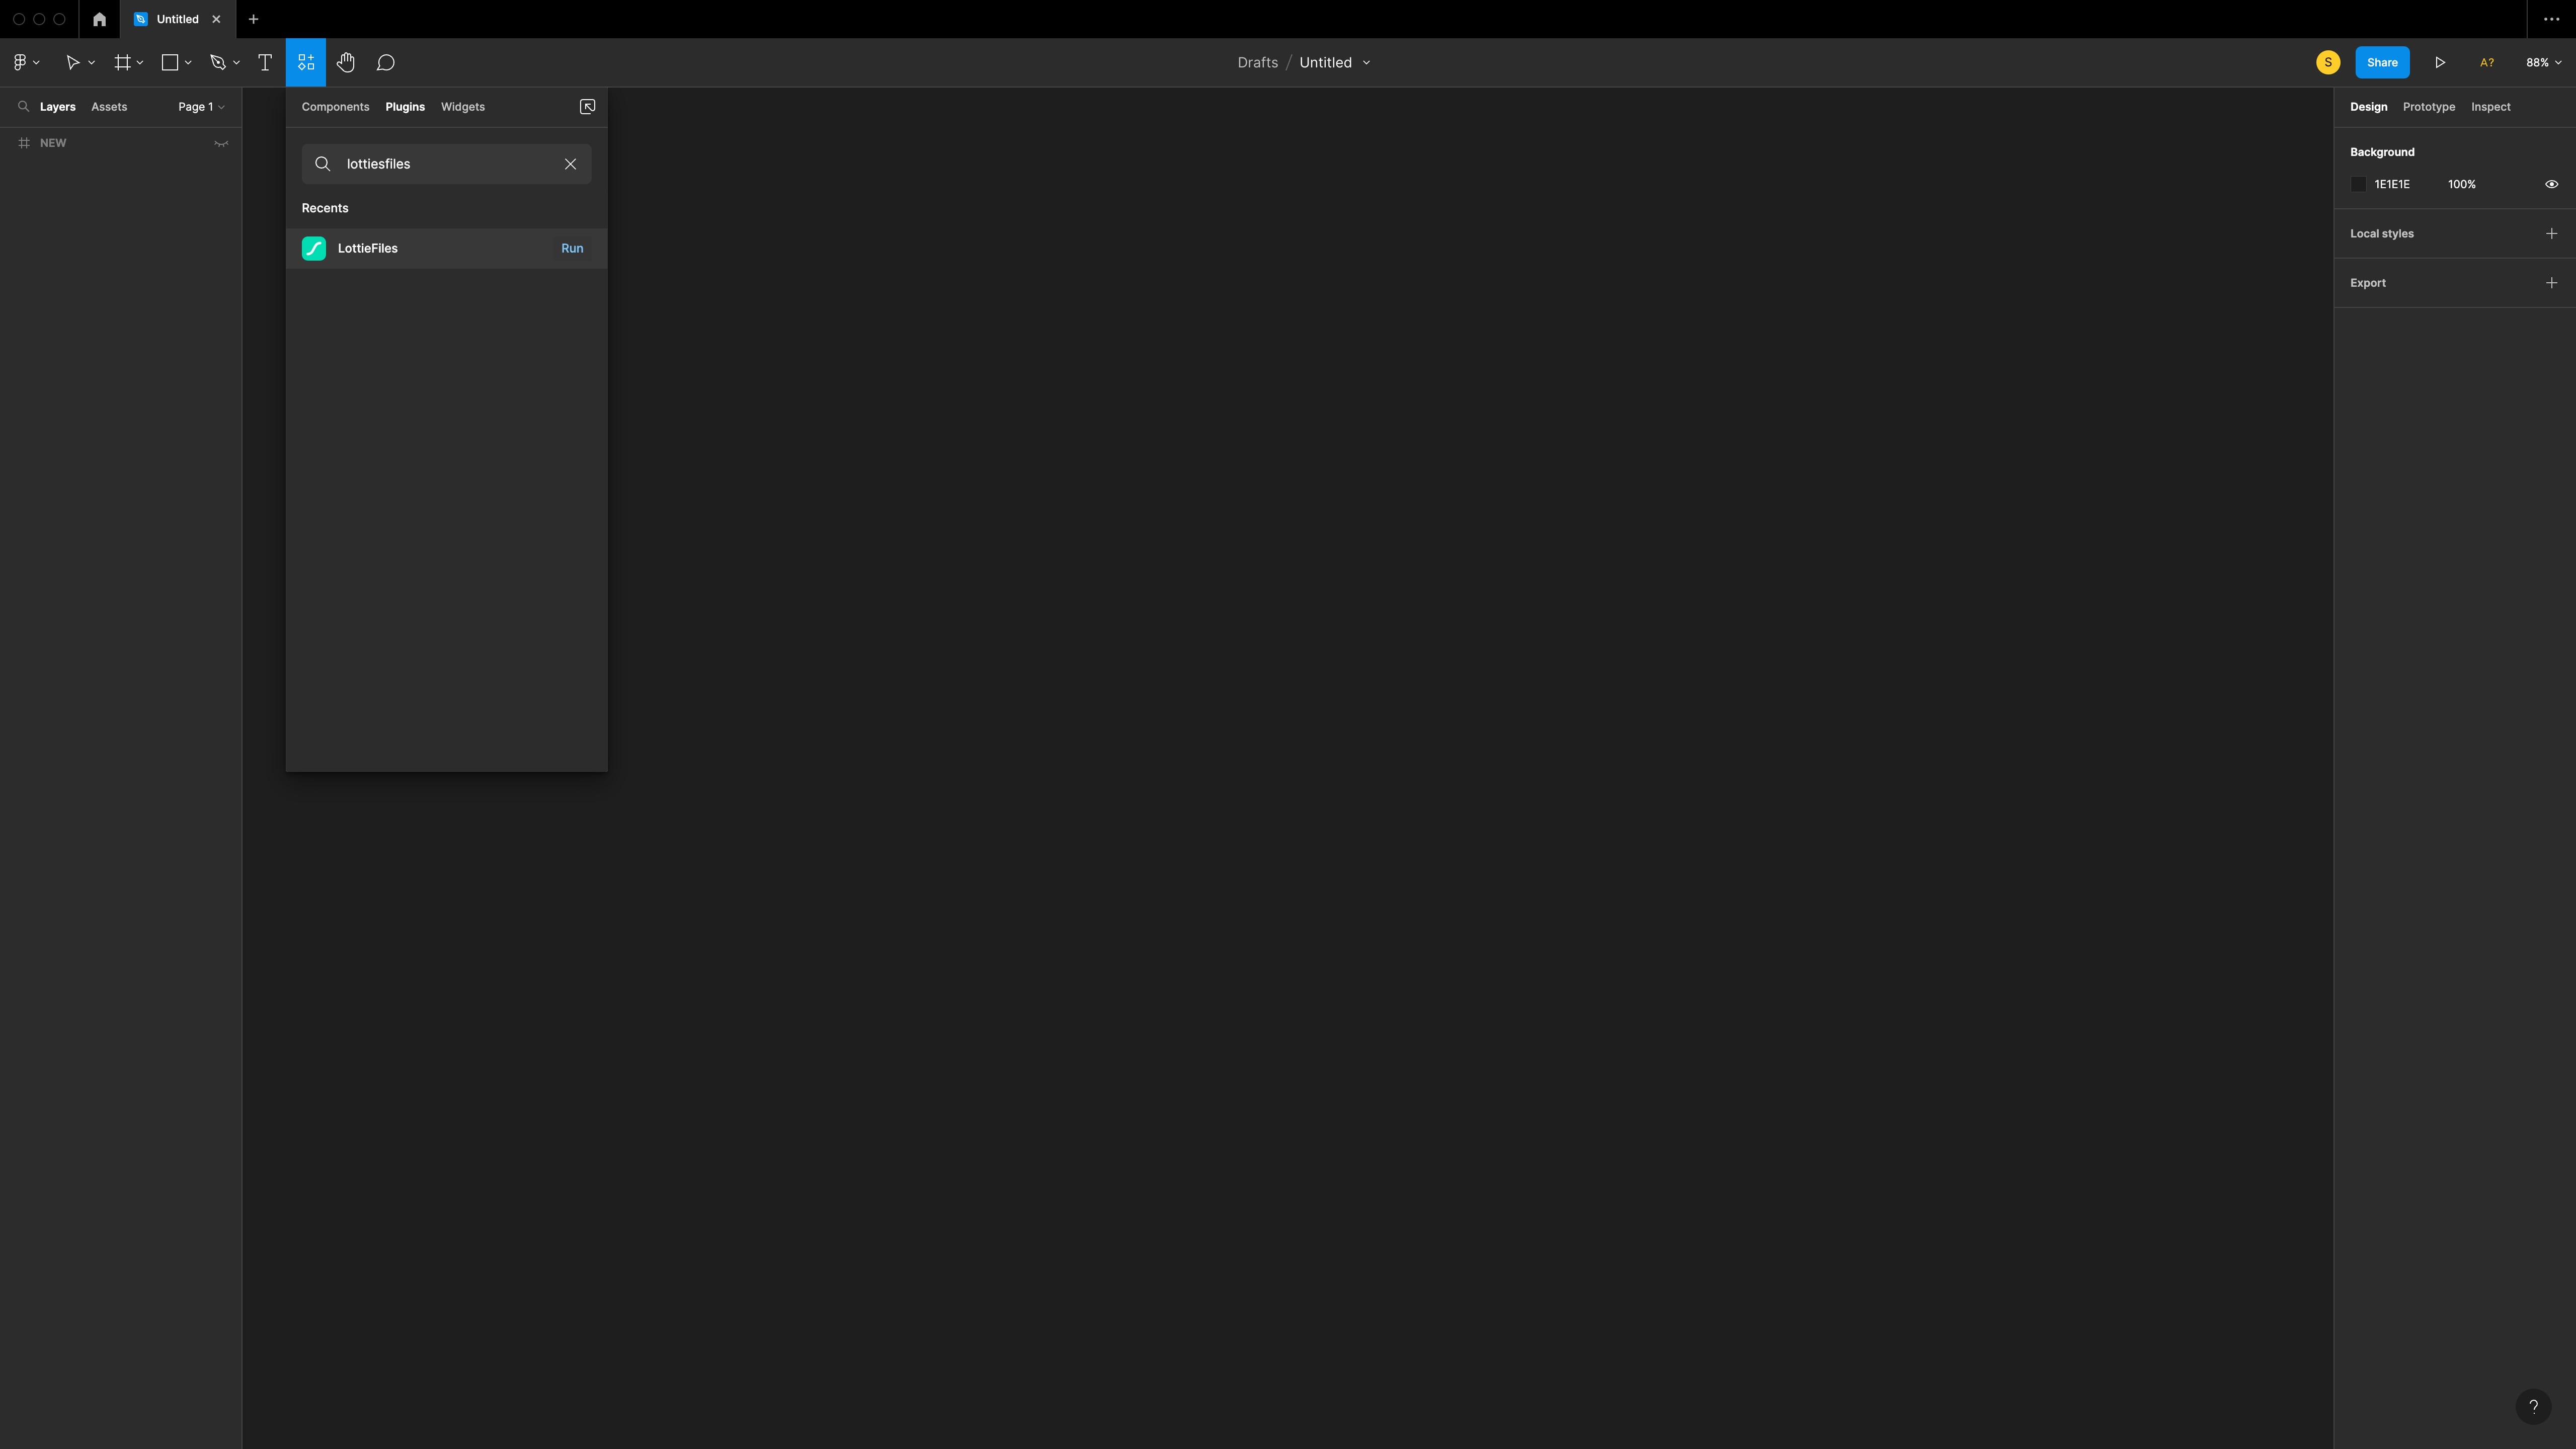Run the LottieFiles plugin
The image size is (2576, 1449).
click(x=572, y=248)
